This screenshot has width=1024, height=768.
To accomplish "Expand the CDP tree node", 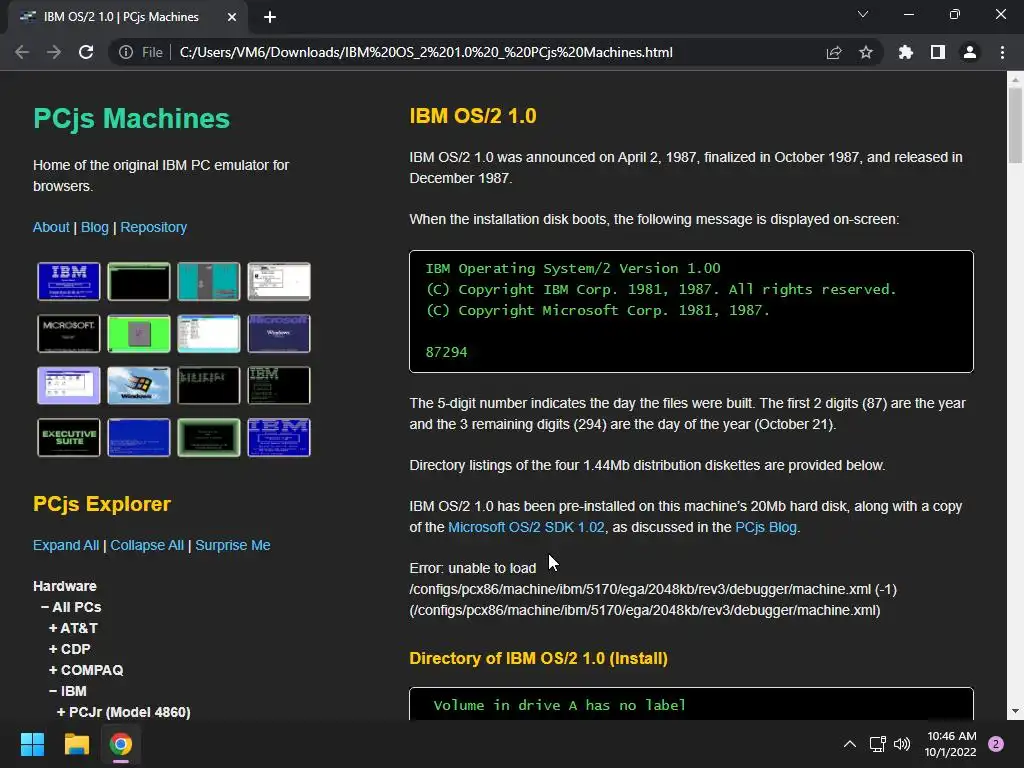I will [x=70, y=649].
